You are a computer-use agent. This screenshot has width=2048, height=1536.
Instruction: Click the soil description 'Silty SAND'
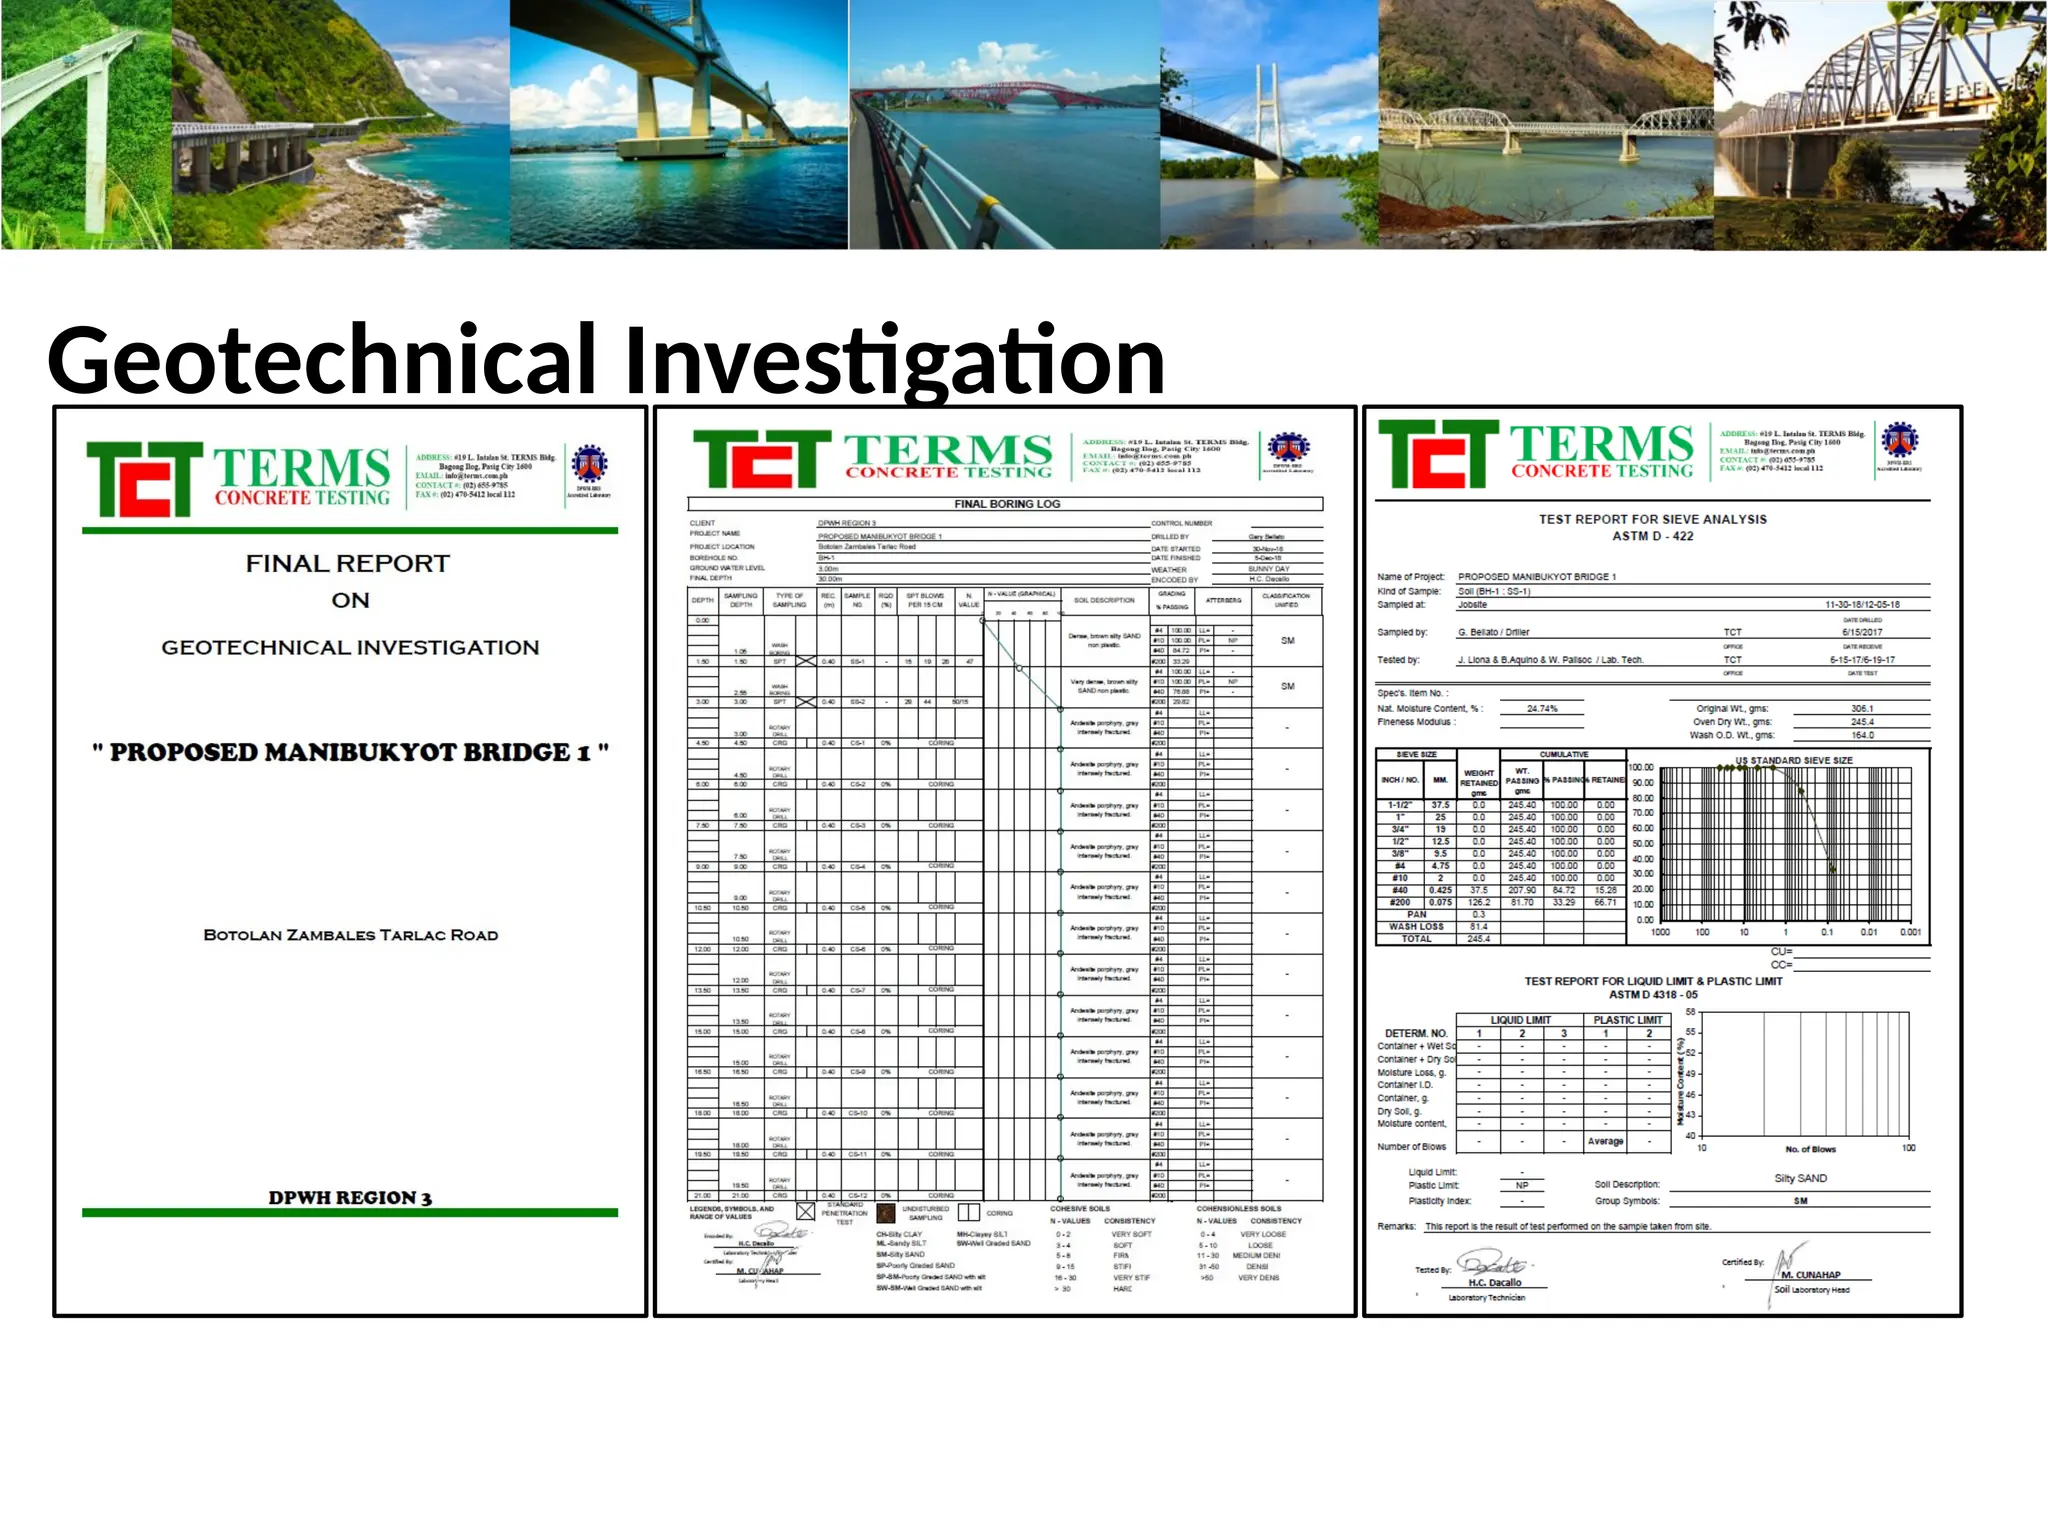(x=1800, y=1178)
